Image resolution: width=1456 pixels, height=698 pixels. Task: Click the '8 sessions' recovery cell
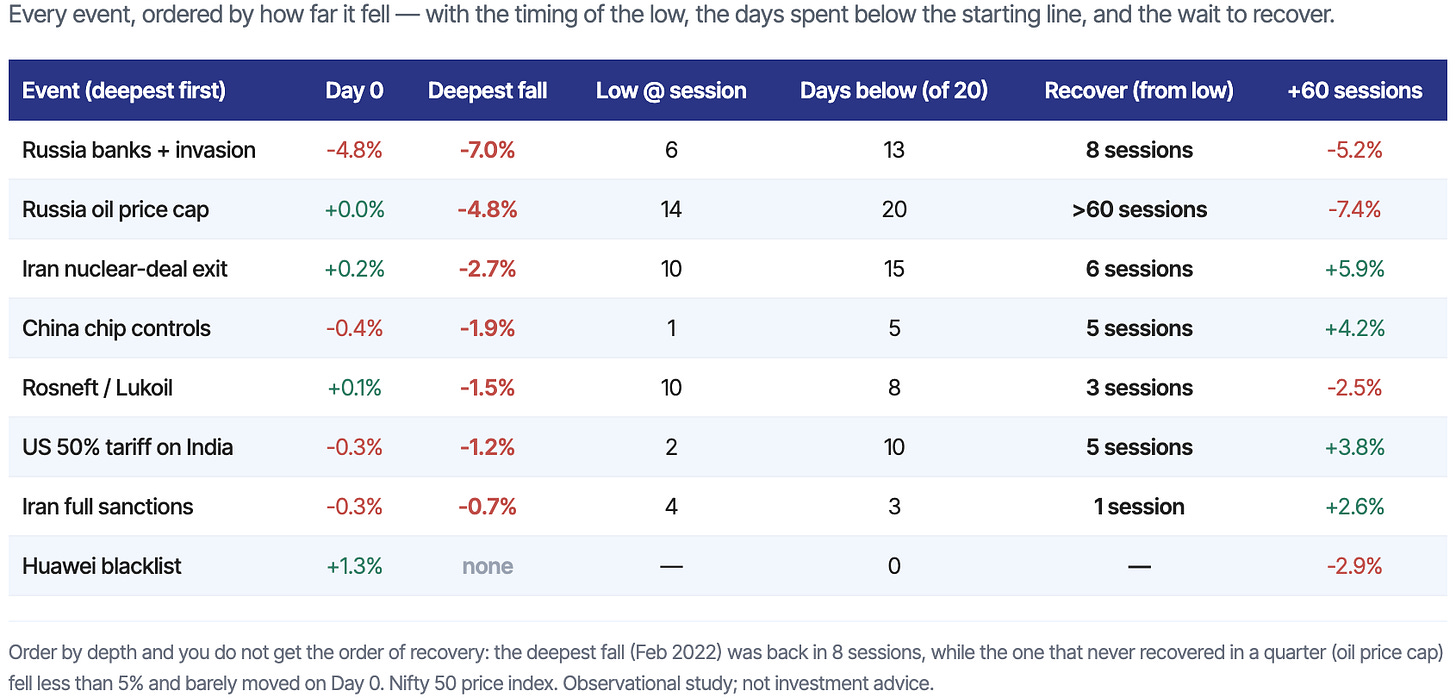1139,150
